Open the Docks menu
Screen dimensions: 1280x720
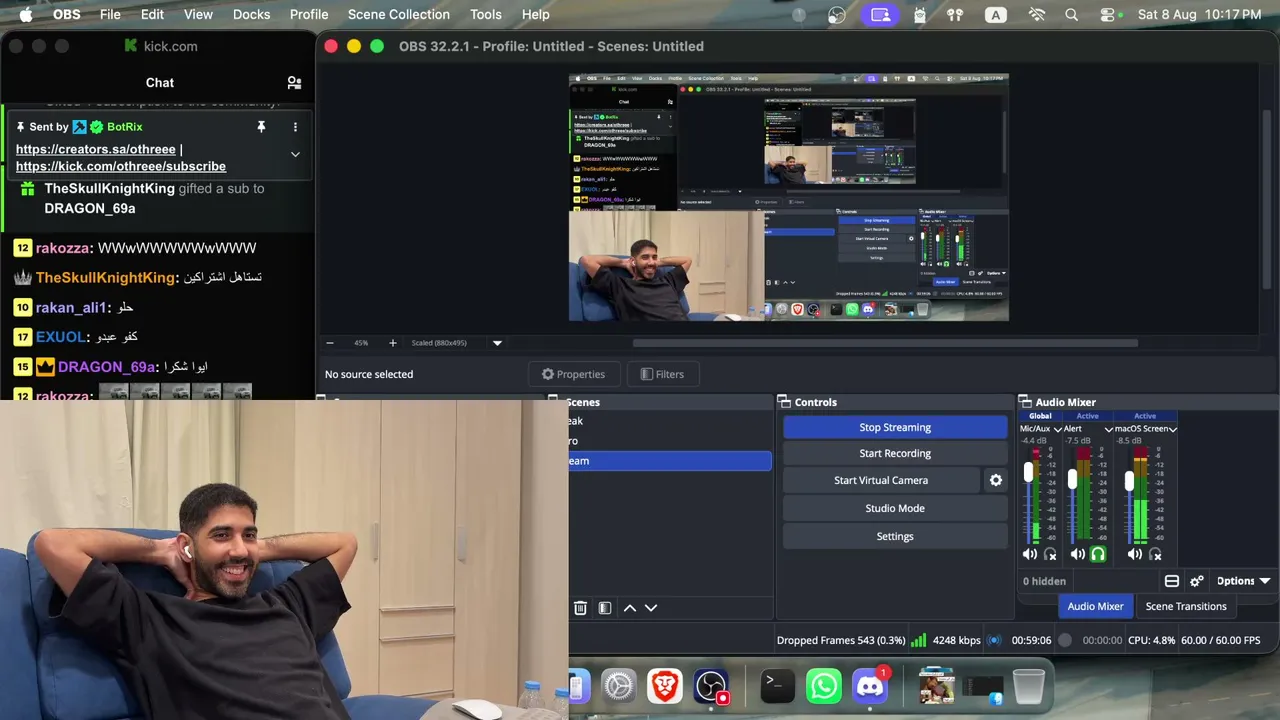(251, 15)
